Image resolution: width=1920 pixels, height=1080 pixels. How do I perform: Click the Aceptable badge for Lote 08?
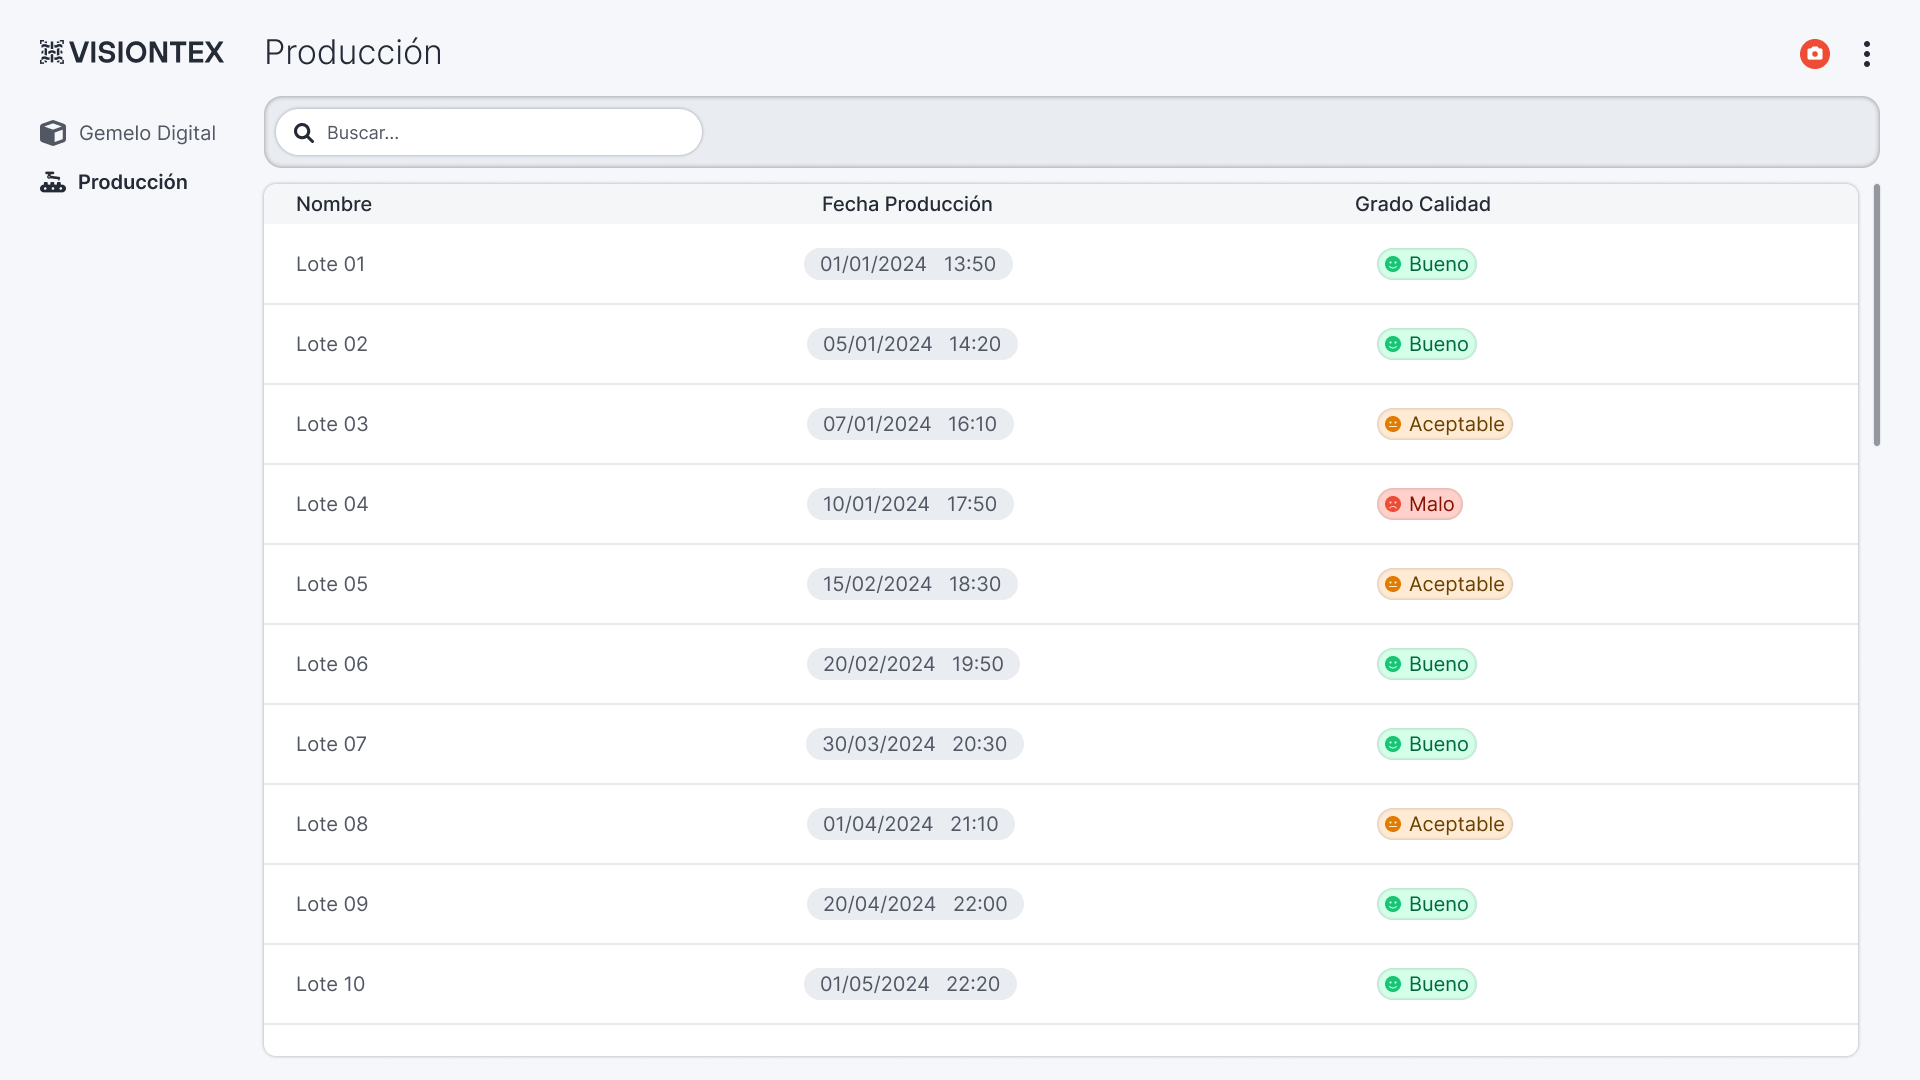(x=1445, y=824)
